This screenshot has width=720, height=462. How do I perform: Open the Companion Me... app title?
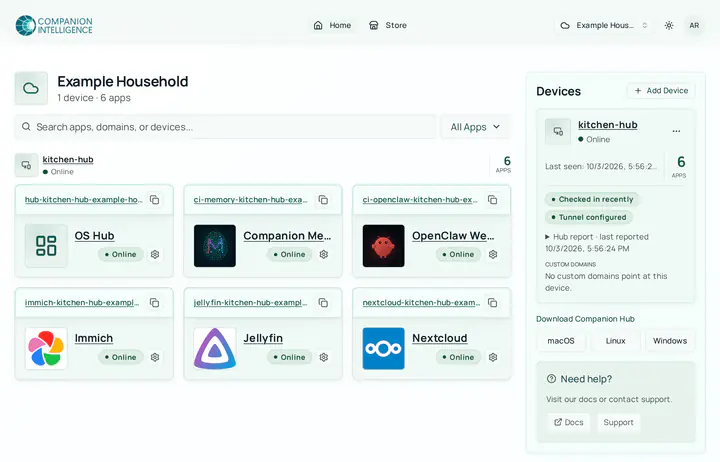[x=287, y=236]
